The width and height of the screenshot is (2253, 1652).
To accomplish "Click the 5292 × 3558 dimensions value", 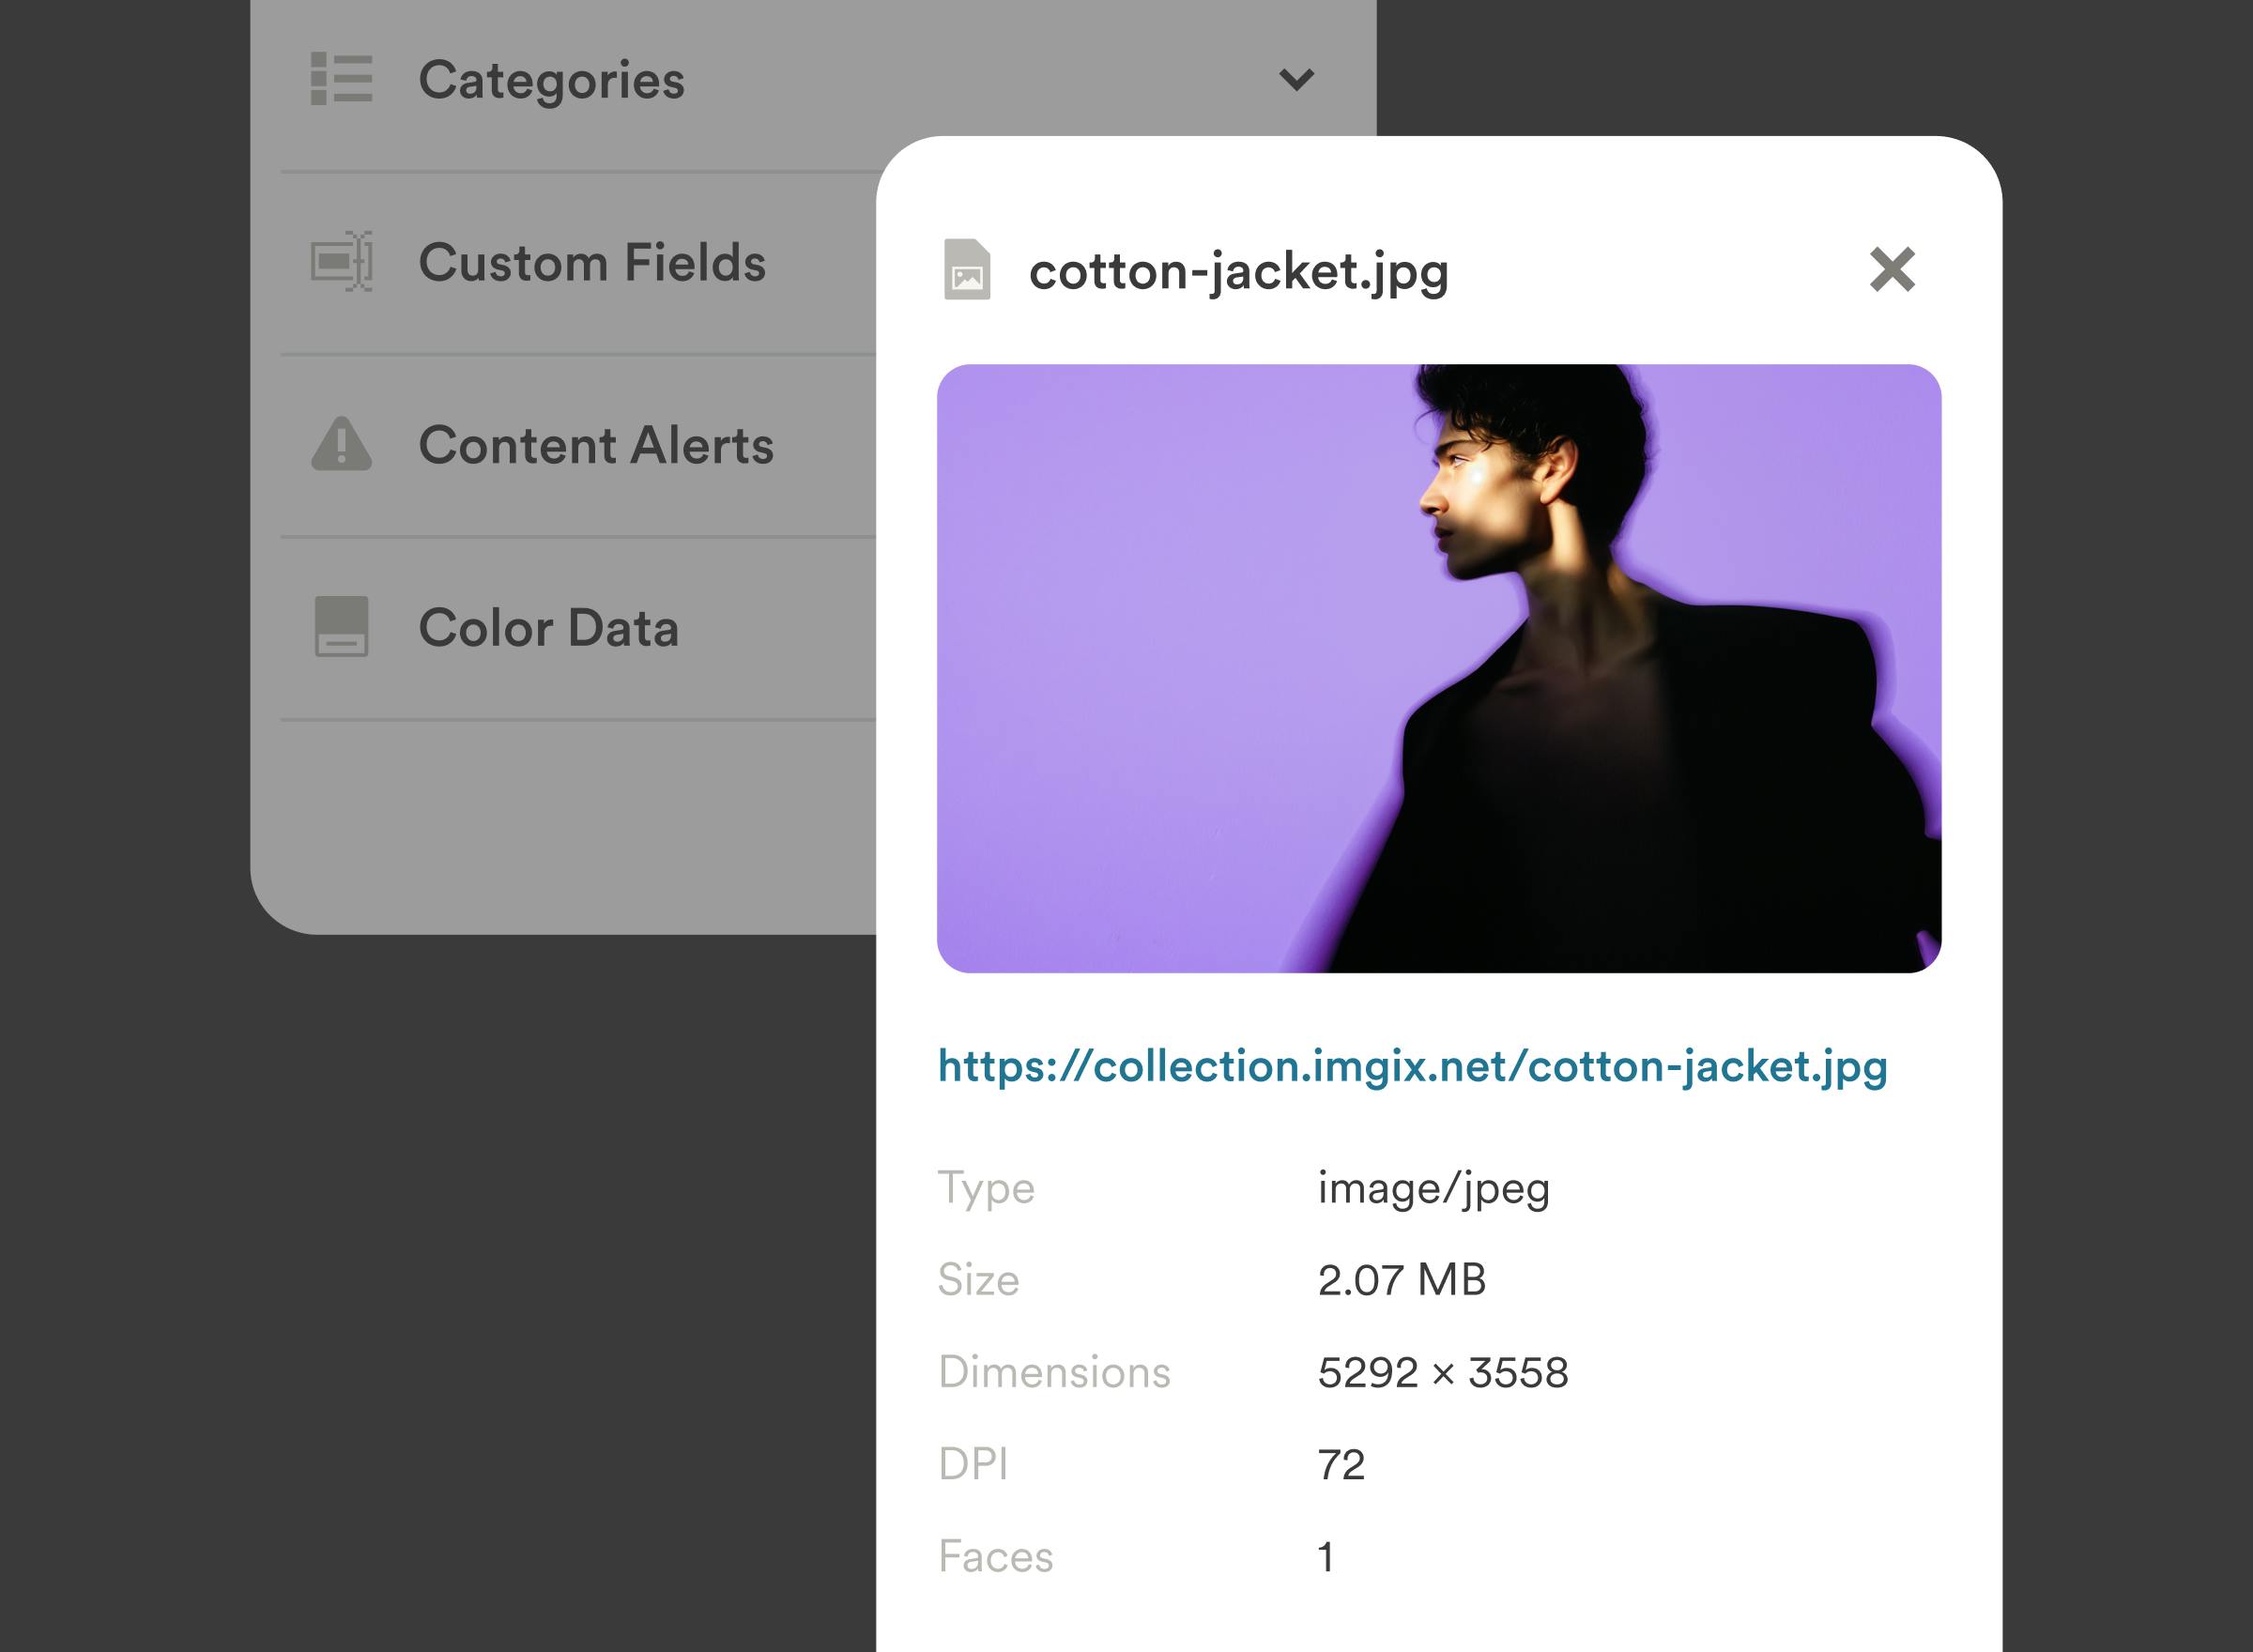I will pyautogui.click(x=1442, y=1372).
